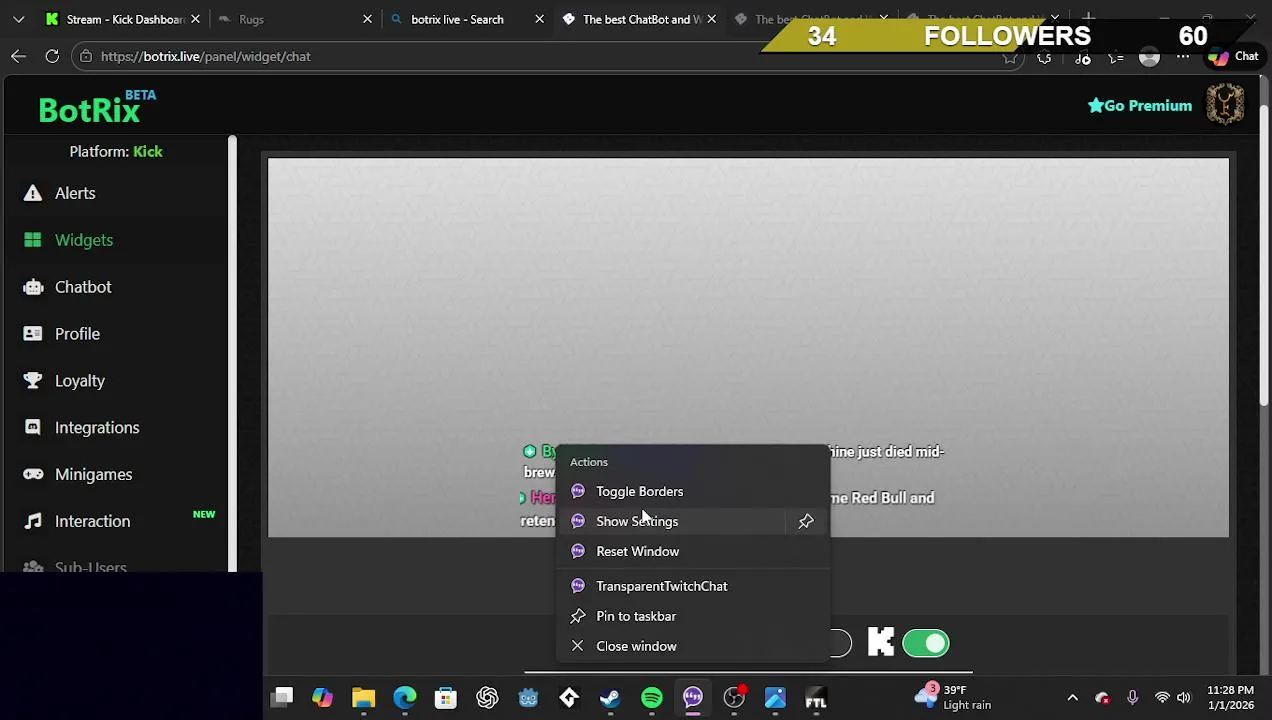Image resolution: width=1272 pixels, height=720 pixels.
Task: Close the Rugs browser tab
Action: pos(367,19)
